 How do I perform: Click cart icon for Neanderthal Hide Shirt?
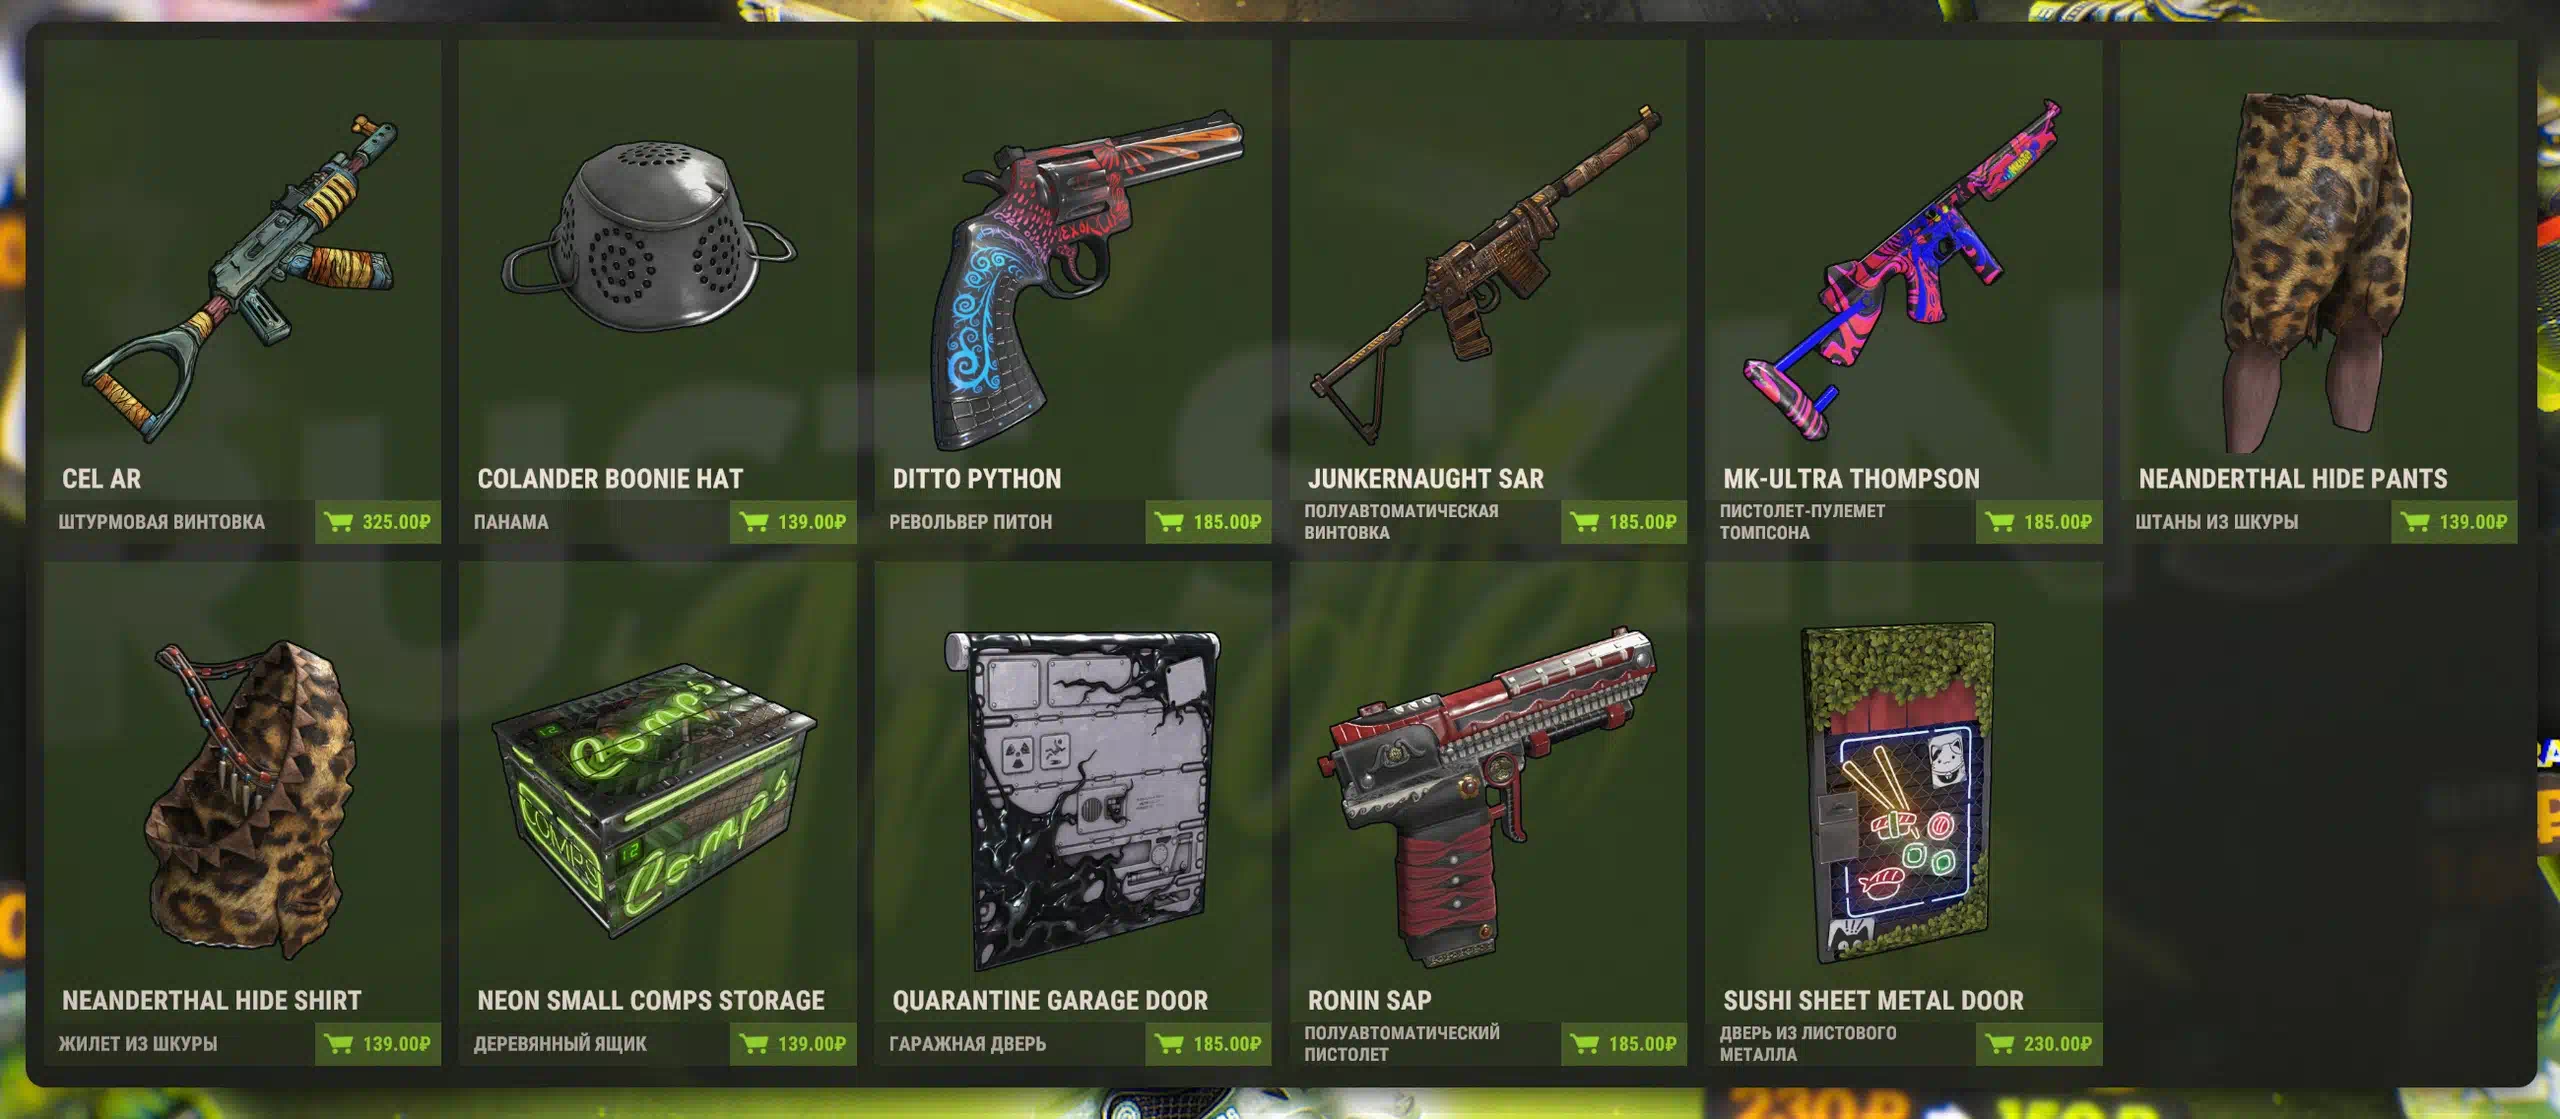339,1044
